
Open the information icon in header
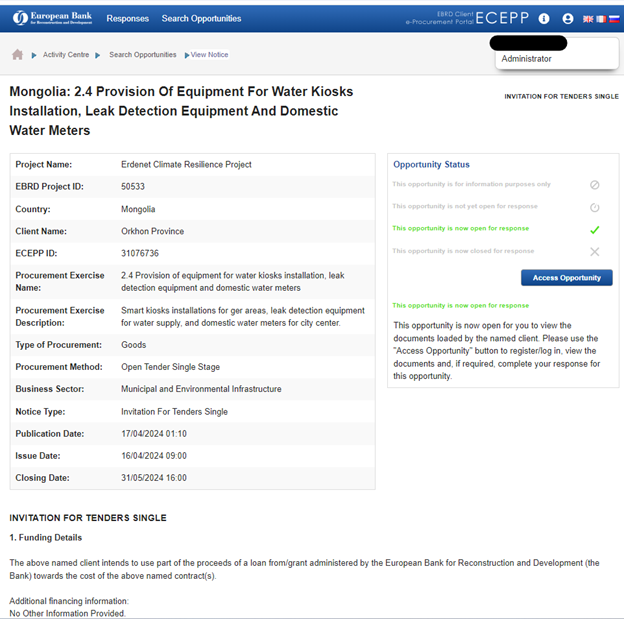(x=544, y=19)
